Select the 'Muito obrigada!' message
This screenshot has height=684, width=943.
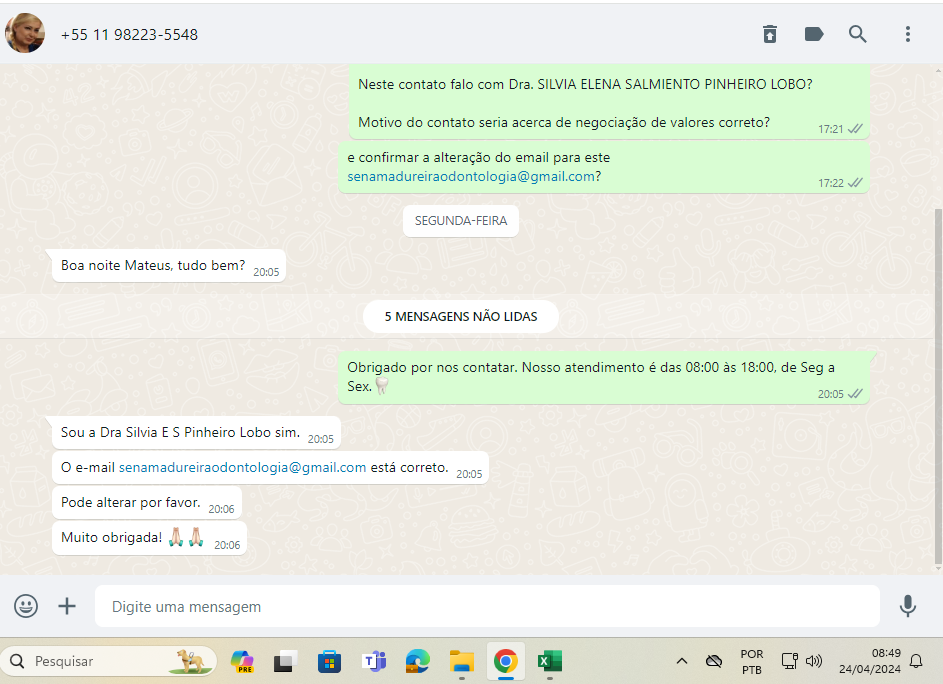coord(149,538)
